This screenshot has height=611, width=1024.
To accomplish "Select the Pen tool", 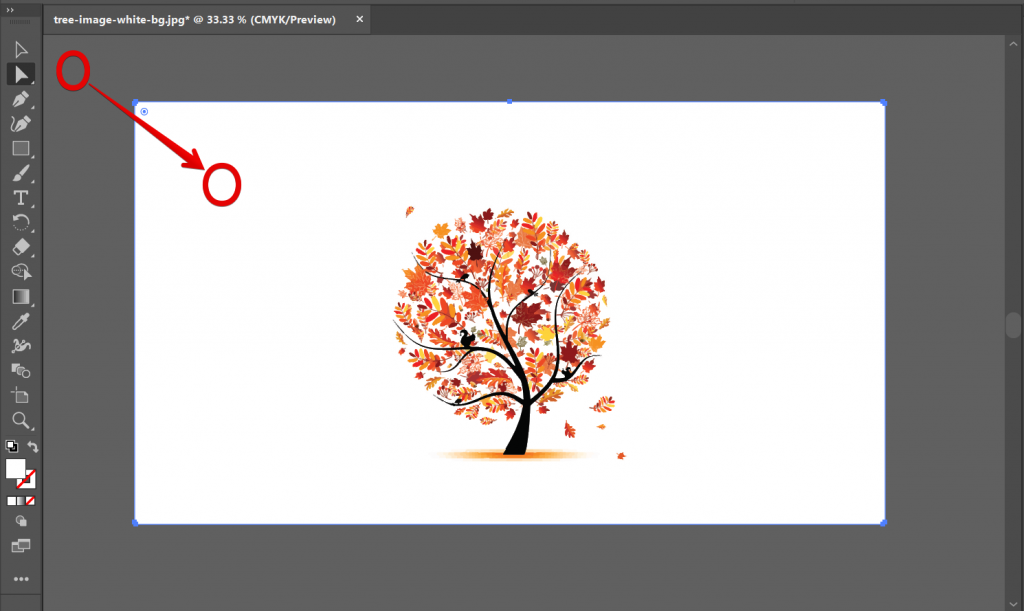I will (x=21, y=98).
